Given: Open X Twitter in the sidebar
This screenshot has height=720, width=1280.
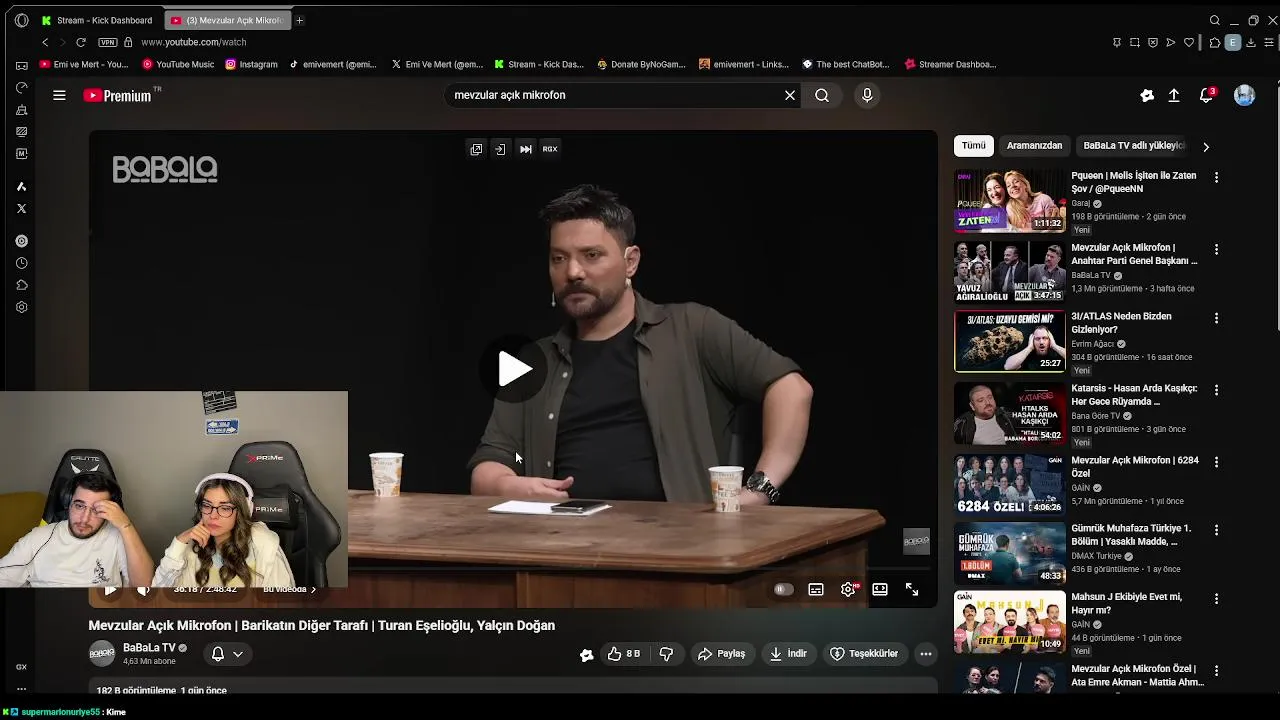Looking at the screenshot, I should (x=21, y=209).
